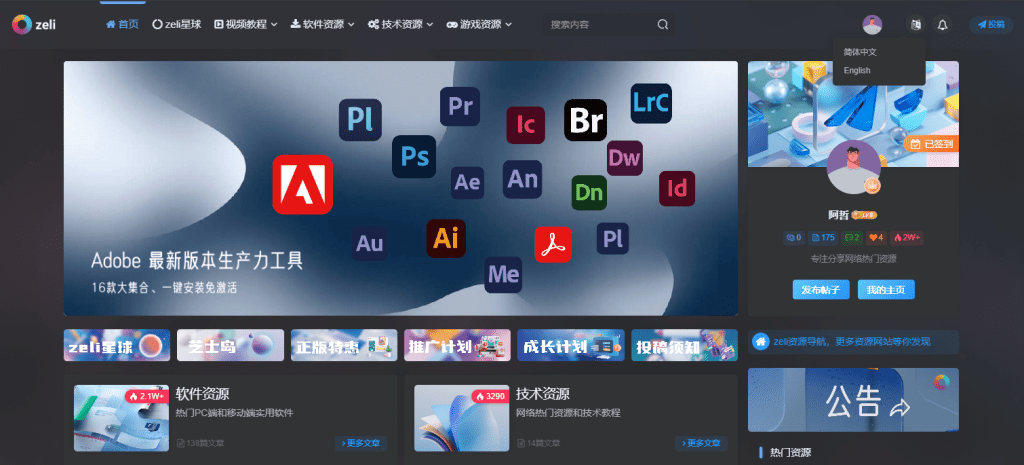Viewport: 1024px width, 465px height.
Task: Click the language translate icon
Action: click(916, 25)
